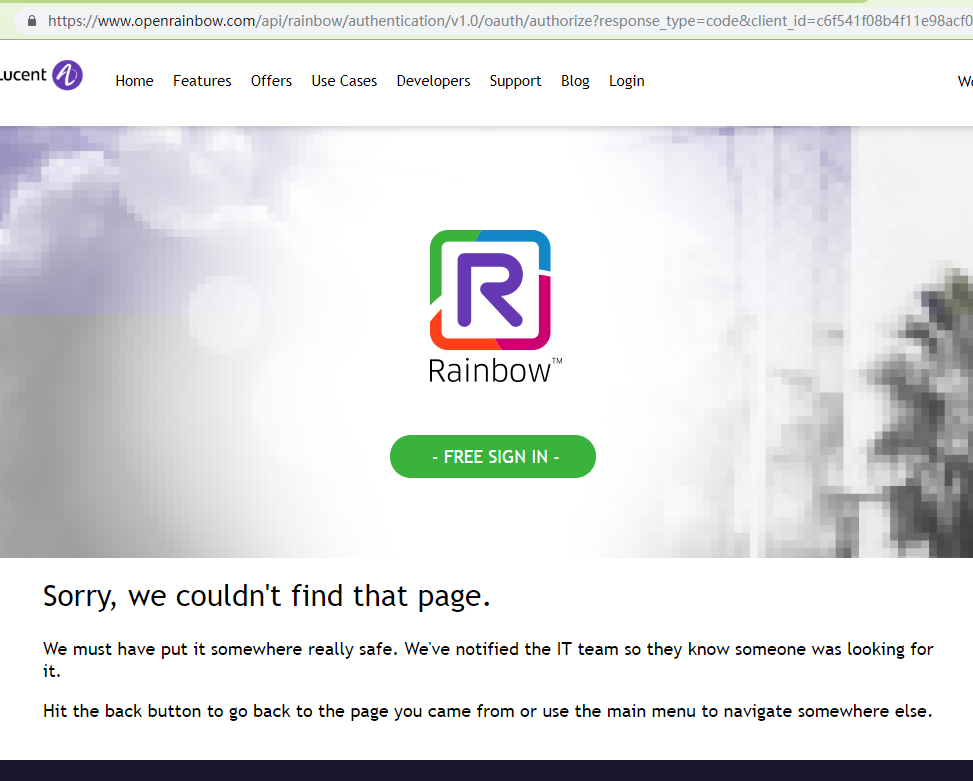The width and height of the screenshot is (973, 781).
Task: Navigate to Use Cases
Action: coord(344,81)
